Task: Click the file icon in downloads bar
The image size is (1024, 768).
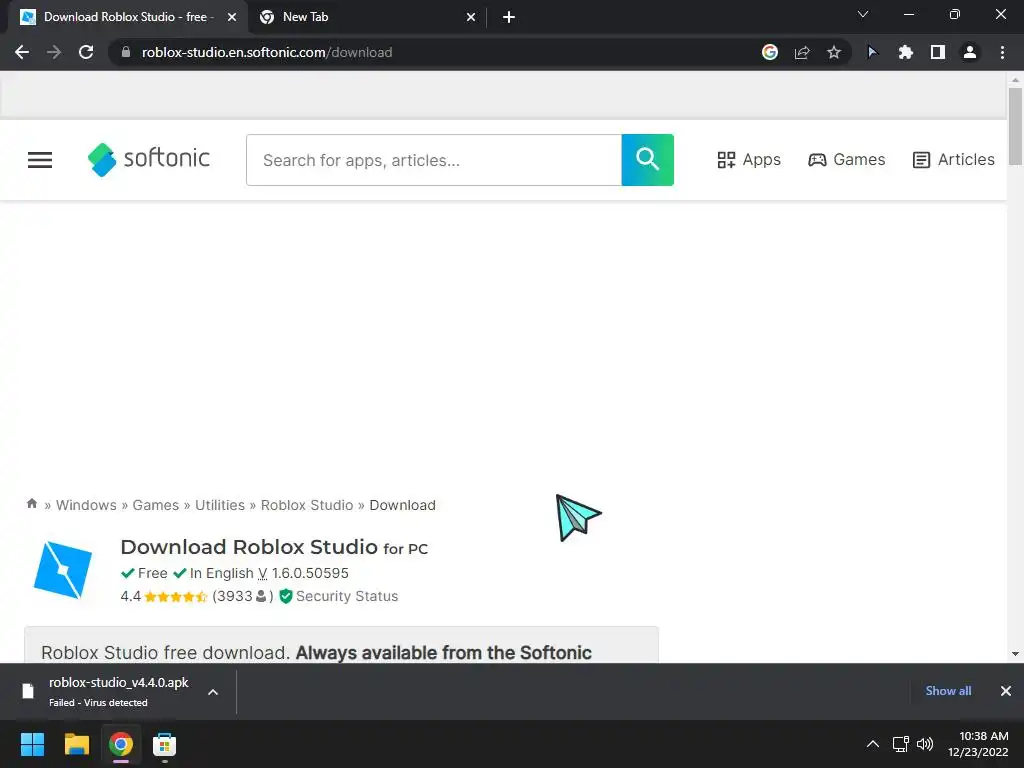Action: point(27,691)
